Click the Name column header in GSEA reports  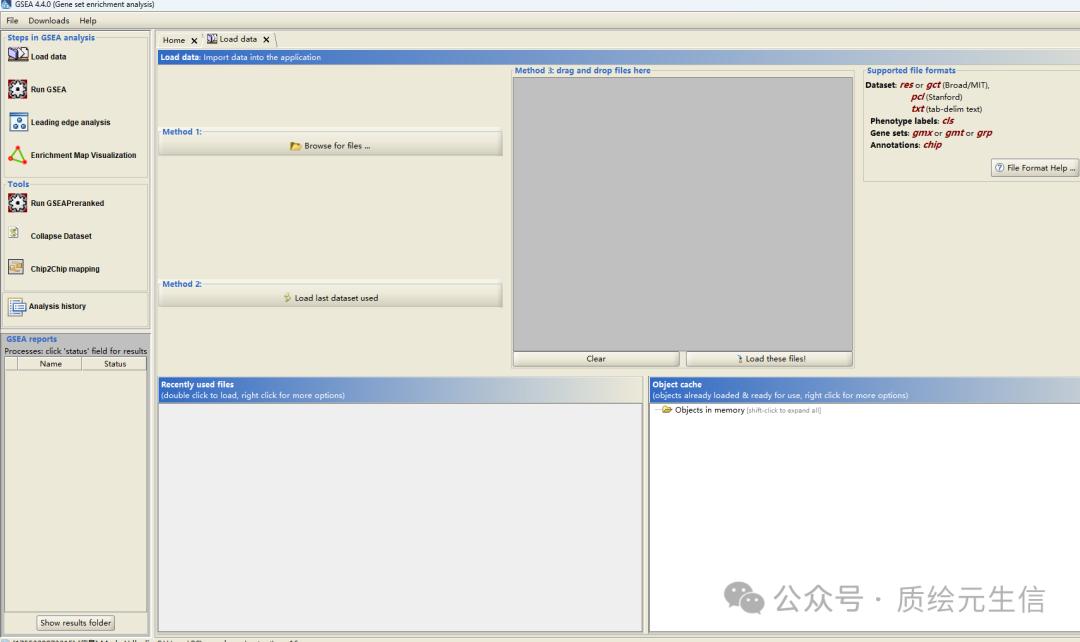click(50, 364)
